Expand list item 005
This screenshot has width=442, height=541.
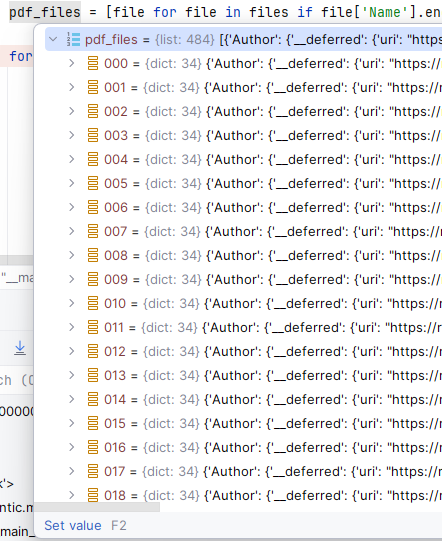click(71, 183)
